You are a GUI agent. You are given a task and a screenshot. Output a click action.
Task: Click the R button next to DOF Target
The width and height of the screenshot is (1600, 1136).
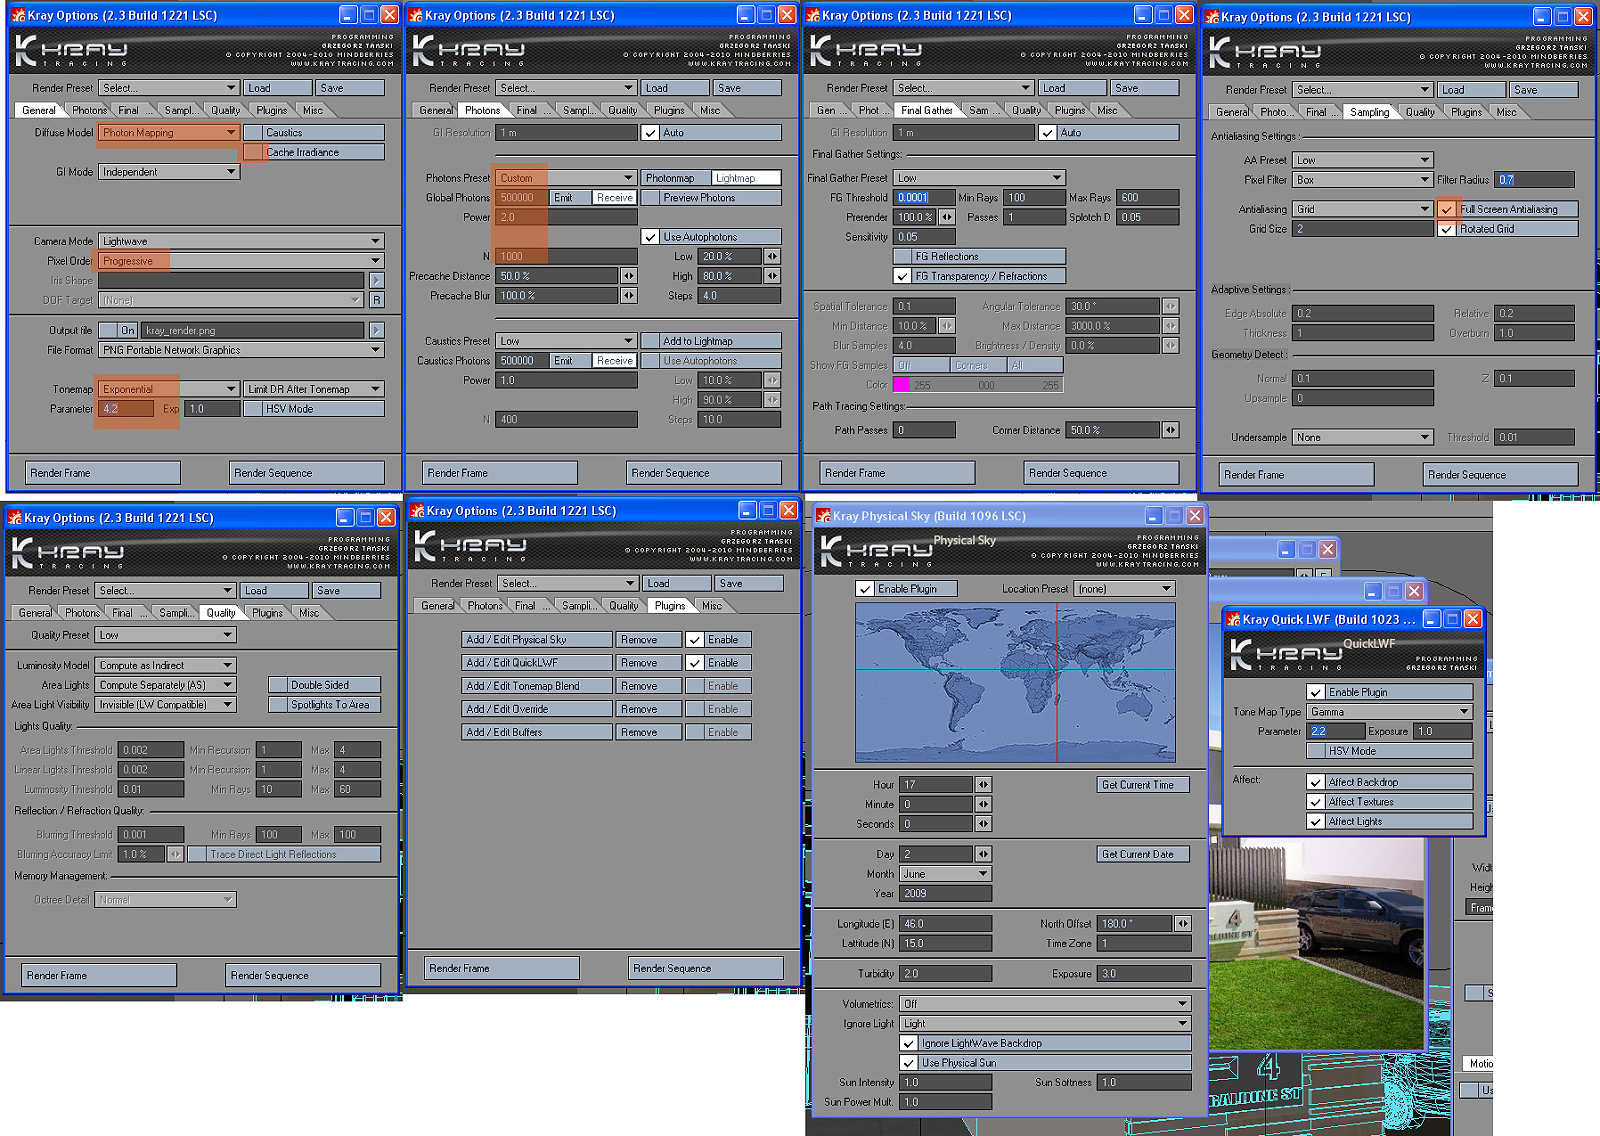point(377,300)
